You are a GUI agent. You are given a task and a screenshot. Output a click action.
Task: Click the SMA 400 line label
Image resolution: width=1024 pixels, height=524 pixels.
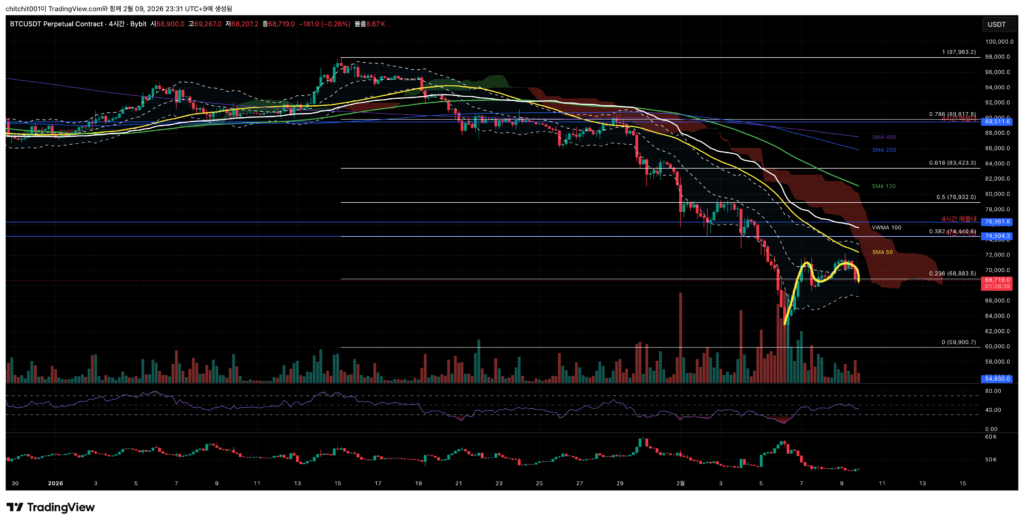[883, 136]
